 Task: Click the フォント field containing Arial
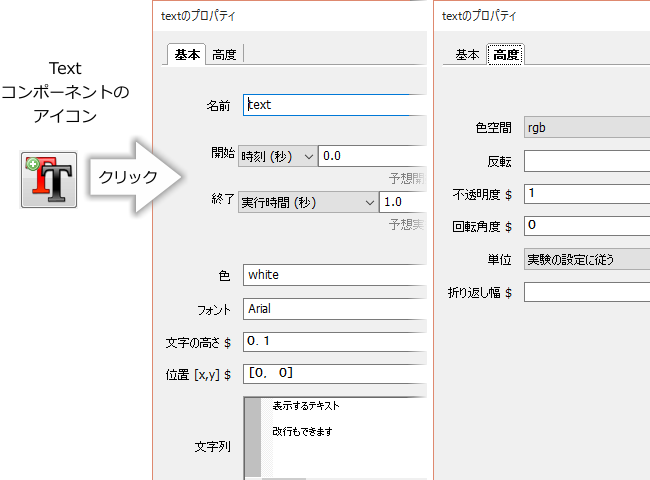coord(335,309)
